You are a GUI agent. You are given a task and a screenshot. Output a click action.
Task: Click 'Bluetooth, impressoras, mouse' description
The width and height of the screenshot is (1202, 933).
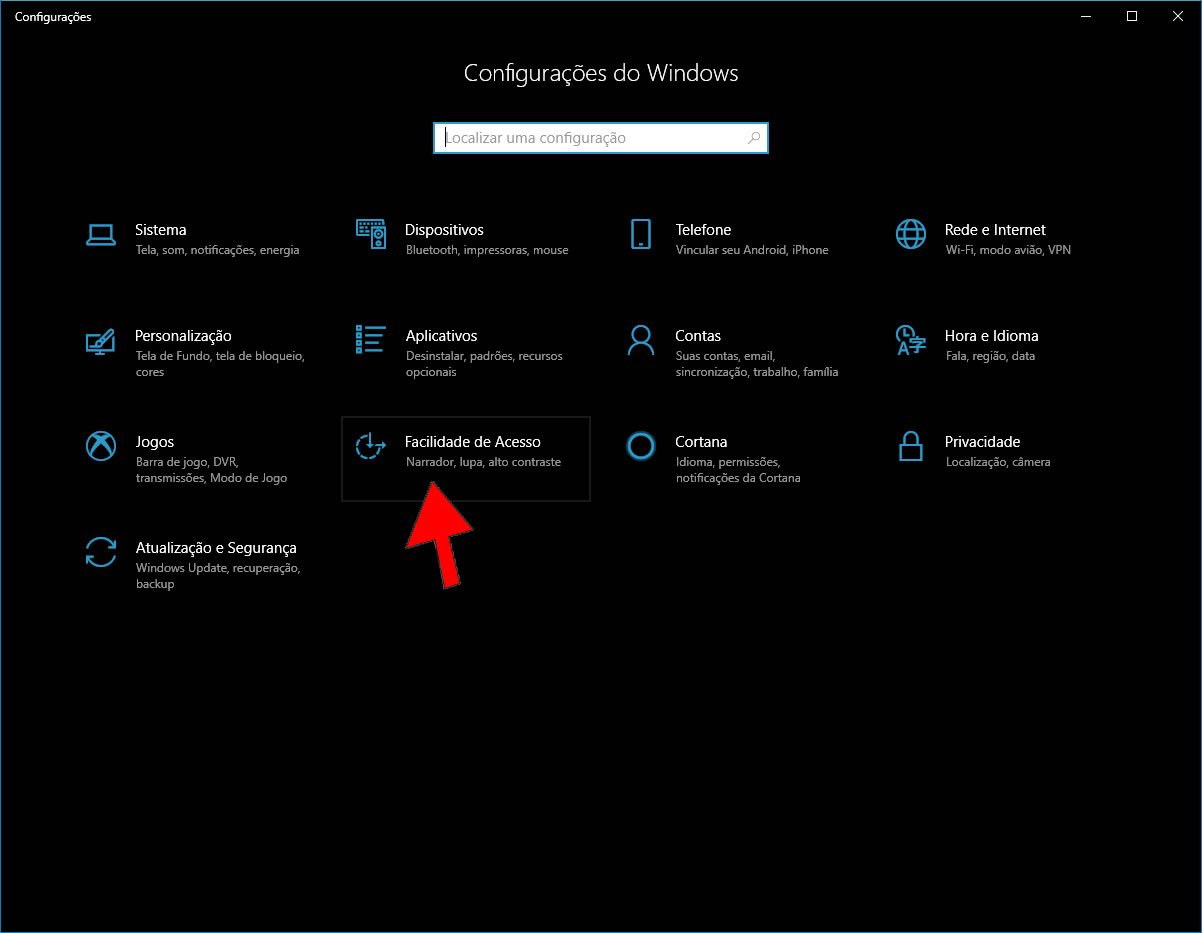tap(487, 250)
